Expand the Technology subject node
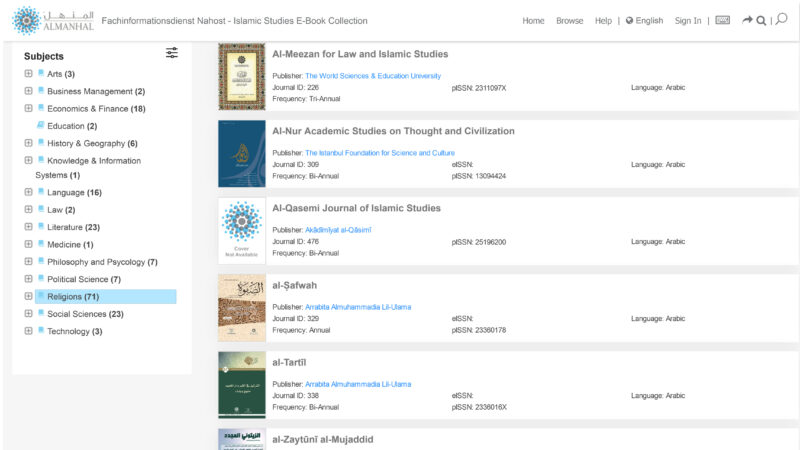The image size is (800, 450). coord(29,331)
